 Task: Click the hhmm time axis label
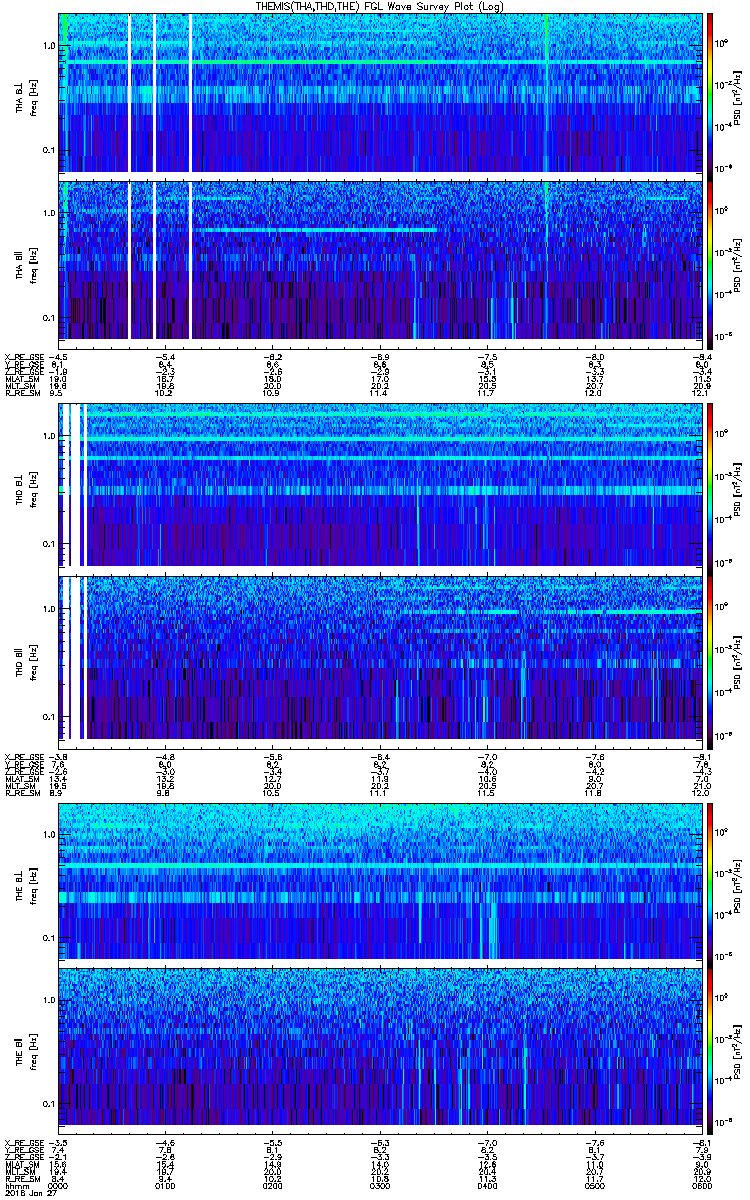15,1186
